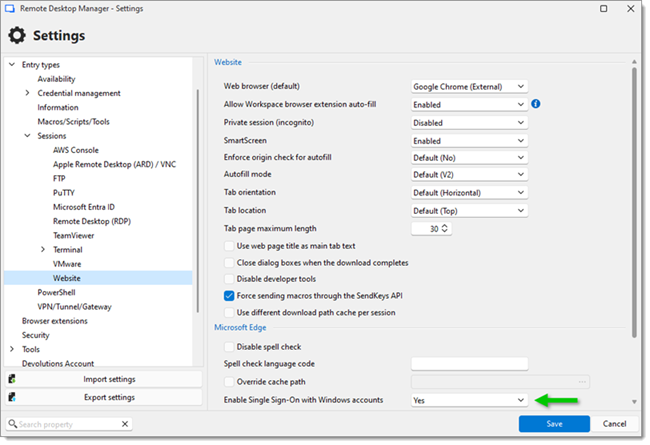Viewport: 650px width, 445px height.
Task: Toggle Override cache path checkbox
Action: 229,382
